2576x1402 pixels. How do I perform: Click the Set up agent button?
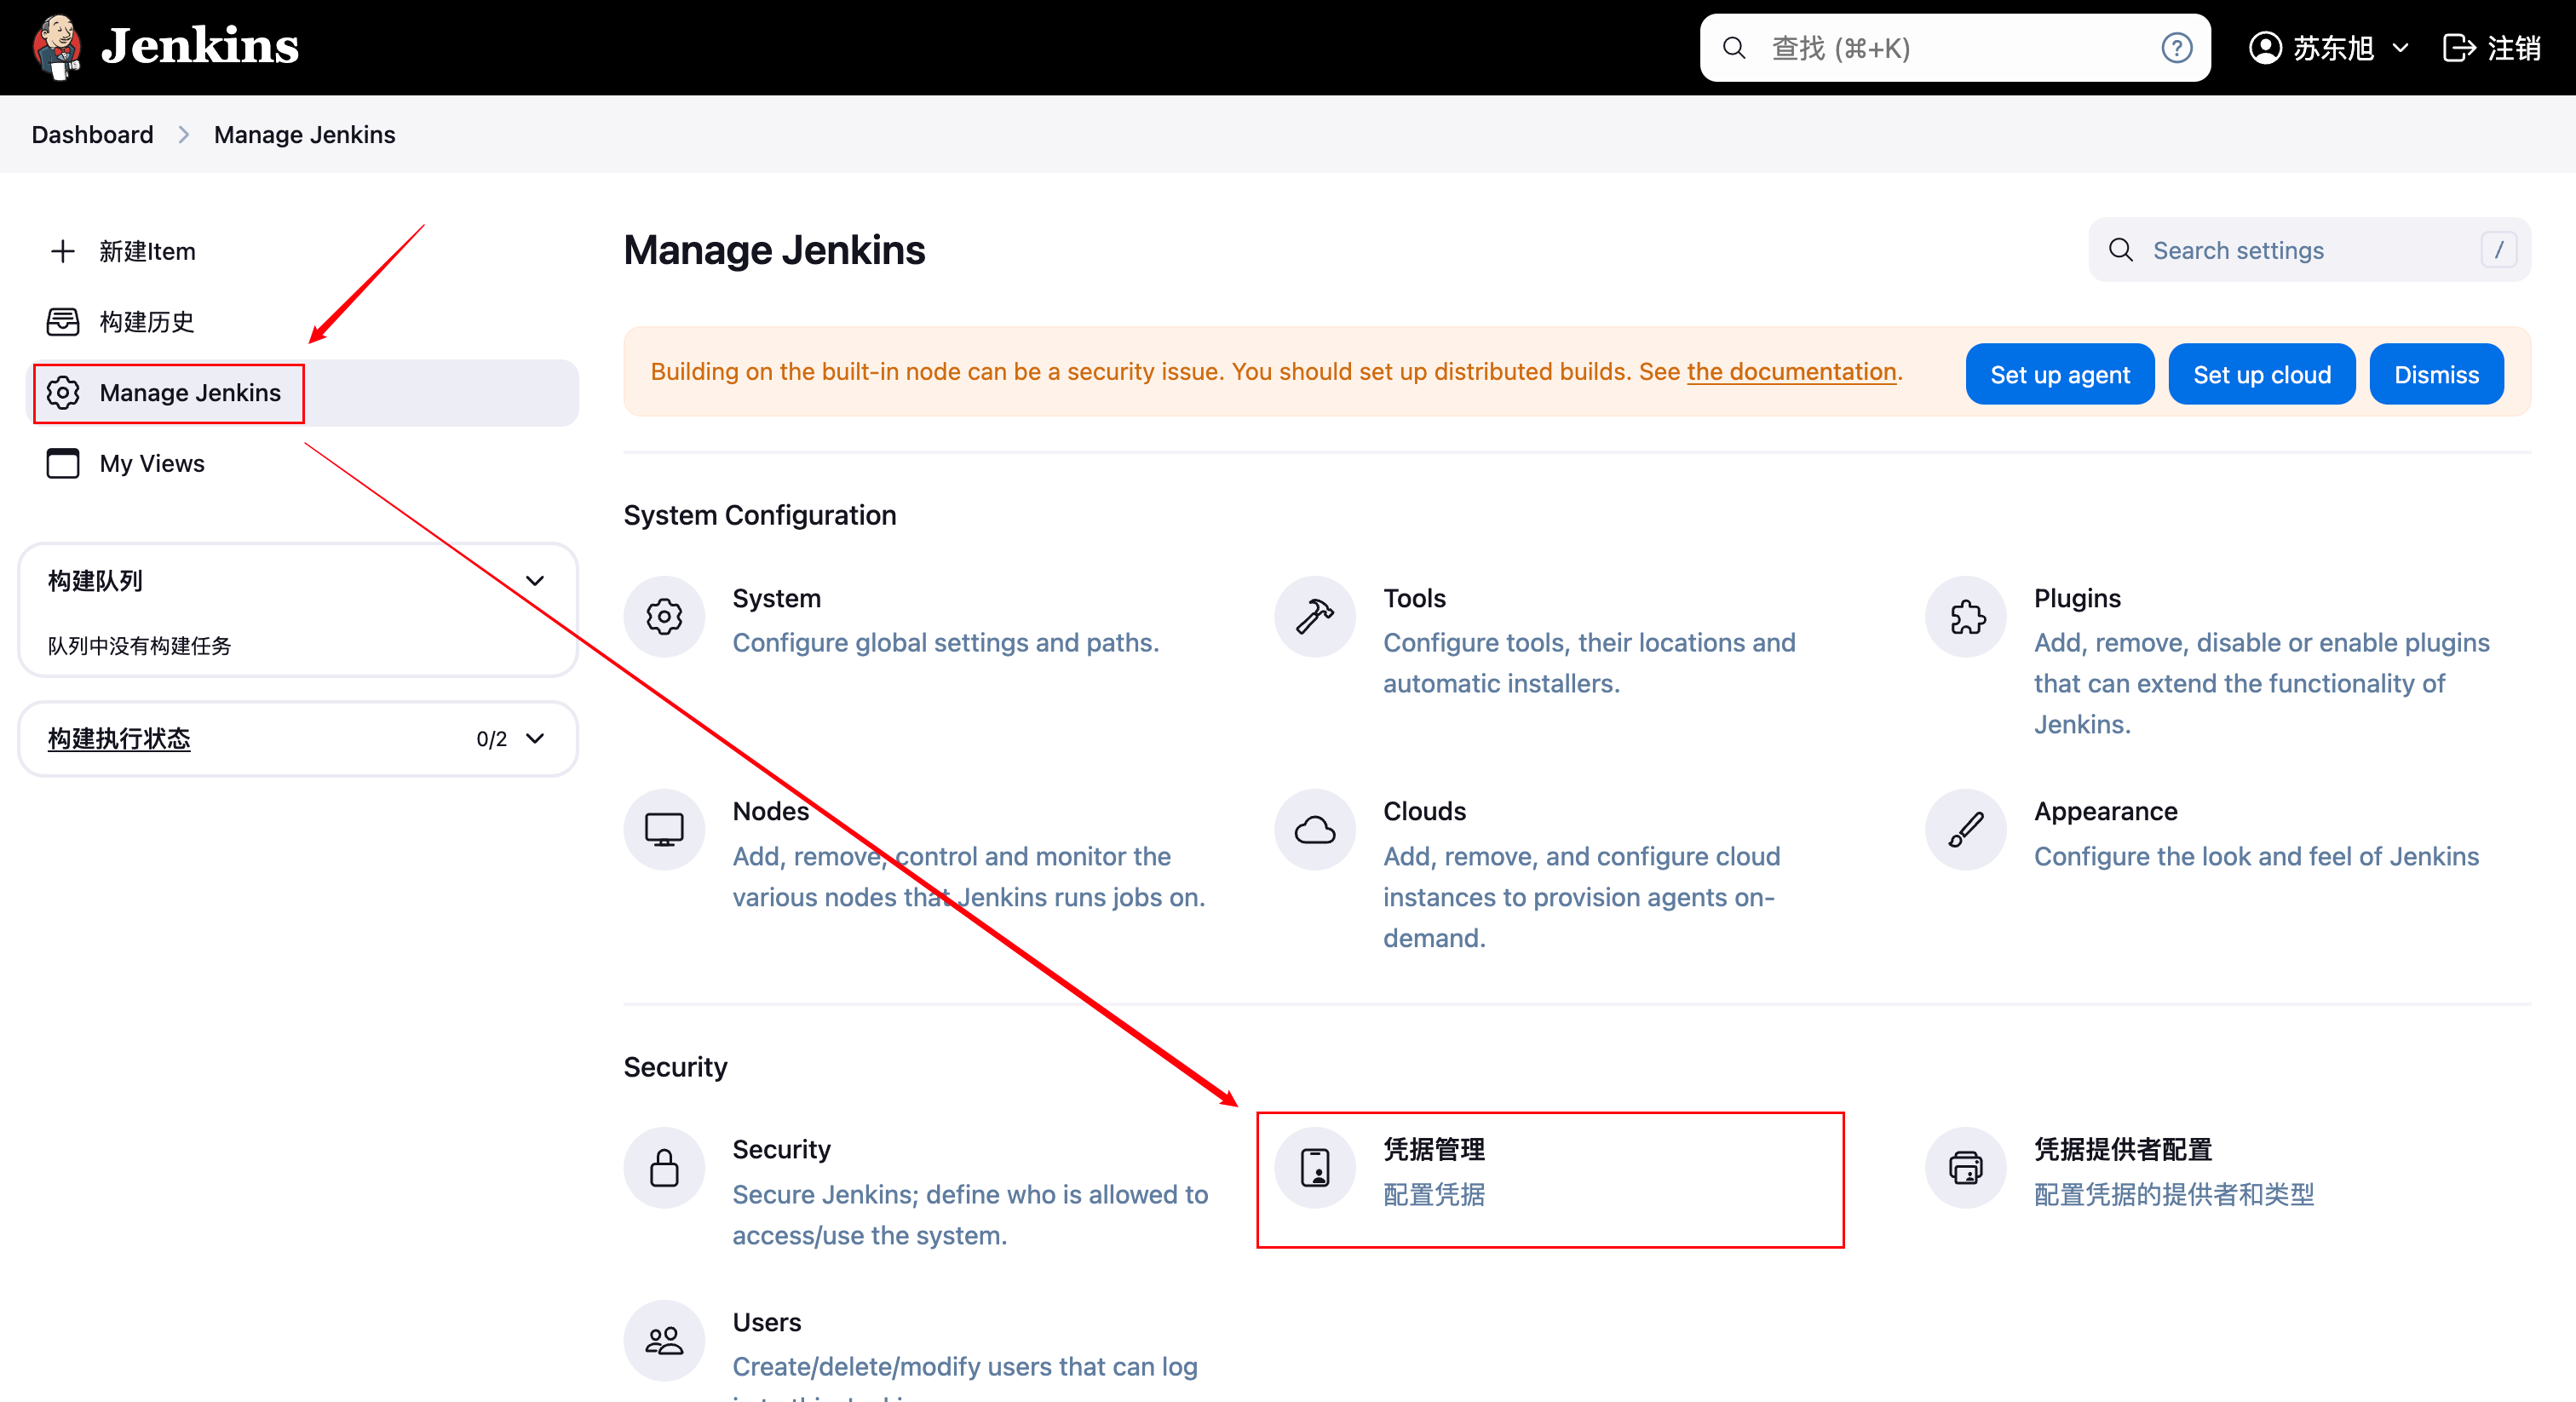point(2060,375)
